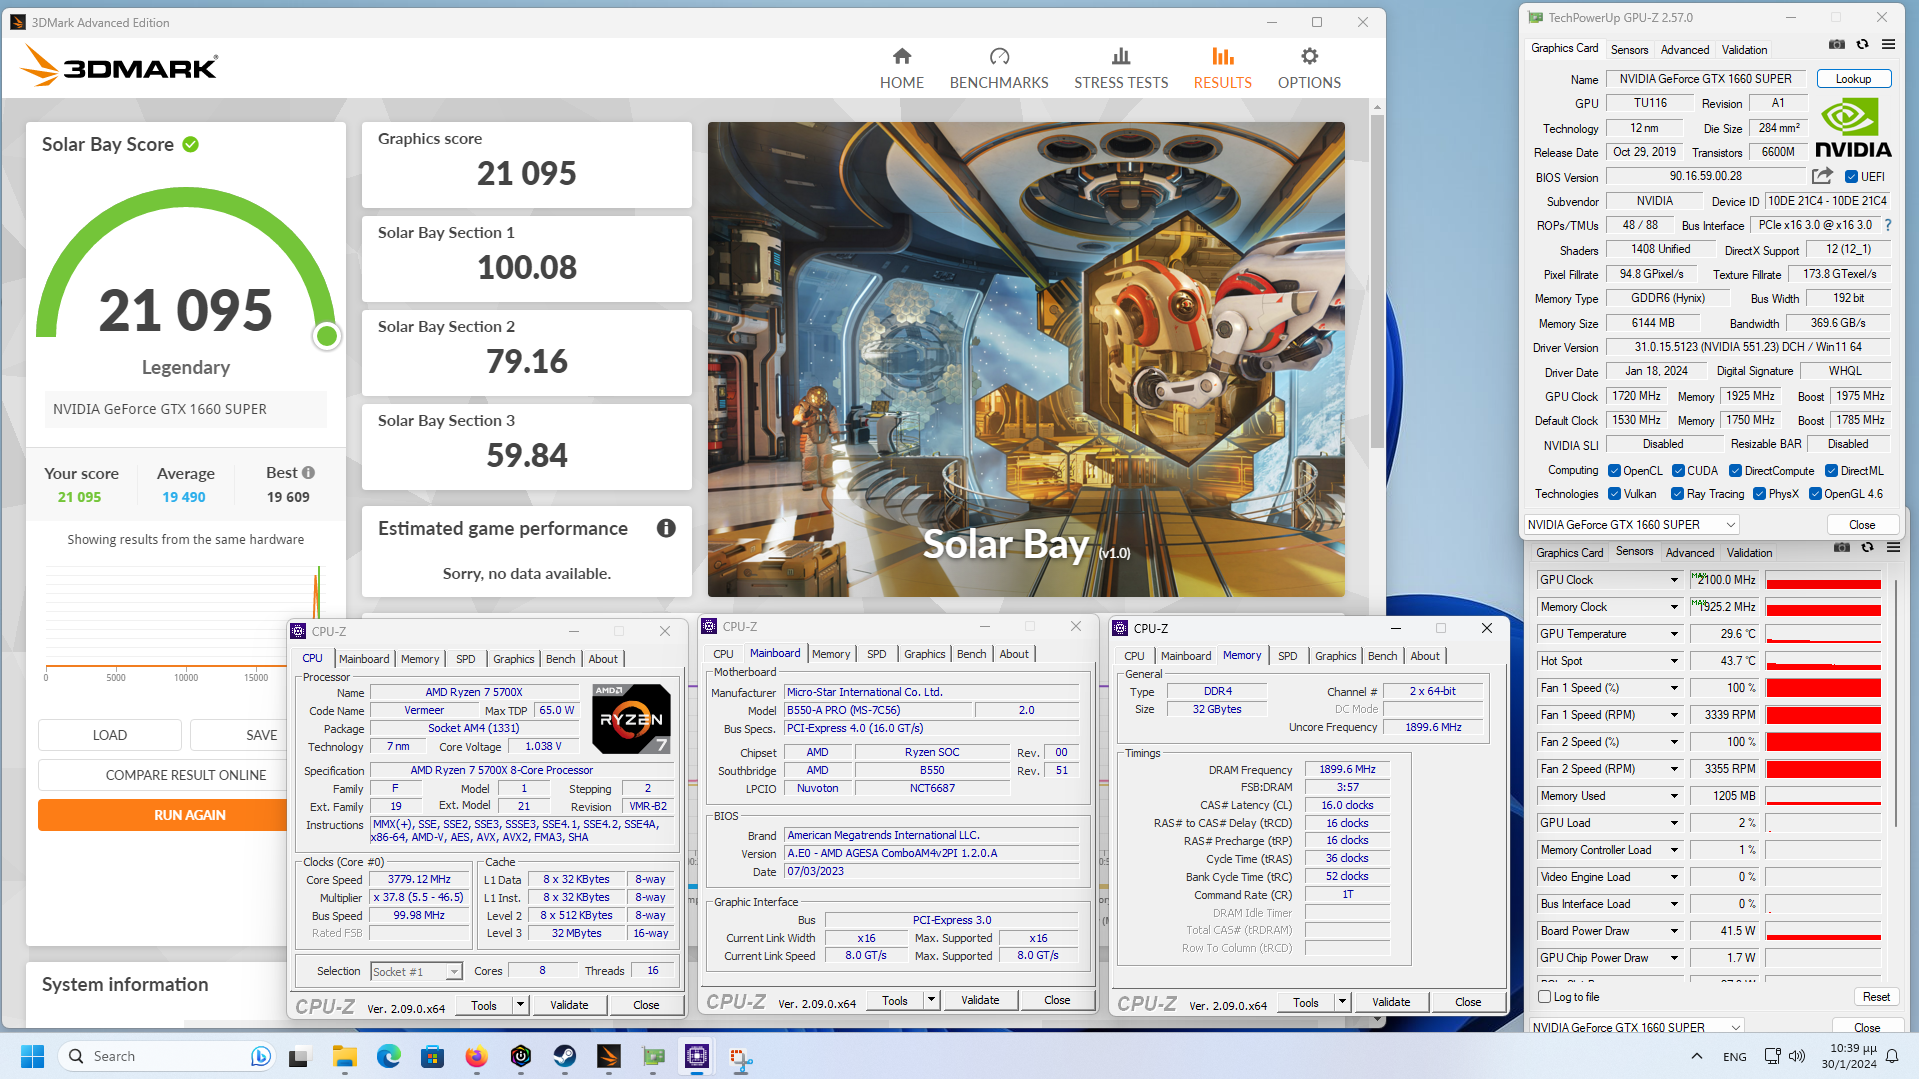Image resolution: width=1919 pixels, height=1079 pixels.
Task: Click the LOAD button in 3DMark
Action: click(110, 735)
